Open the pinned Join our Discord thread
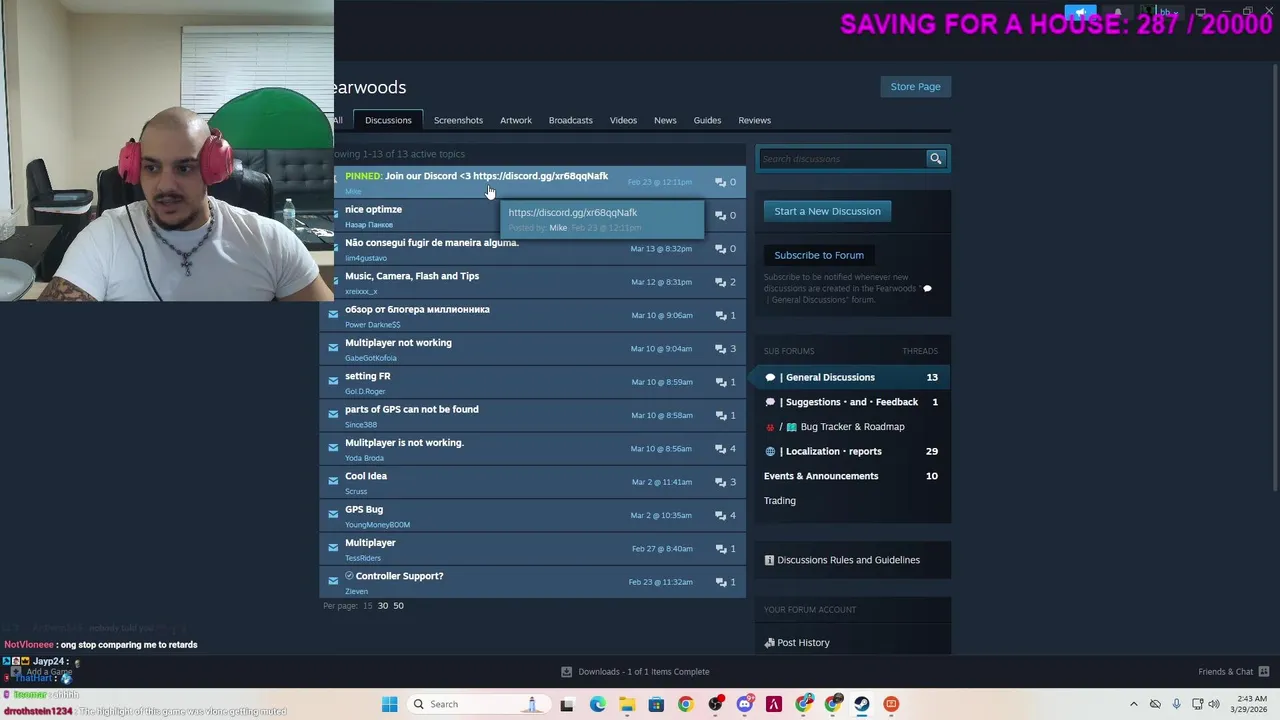The width and height of the screenshot is (1280, 720). 476,176
